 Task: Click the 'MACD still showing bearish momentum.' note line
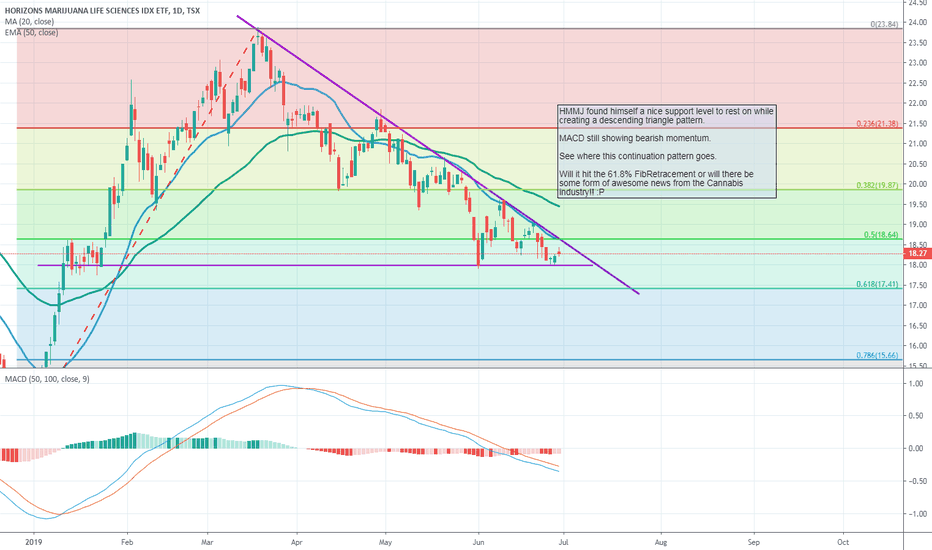[635, 138]
